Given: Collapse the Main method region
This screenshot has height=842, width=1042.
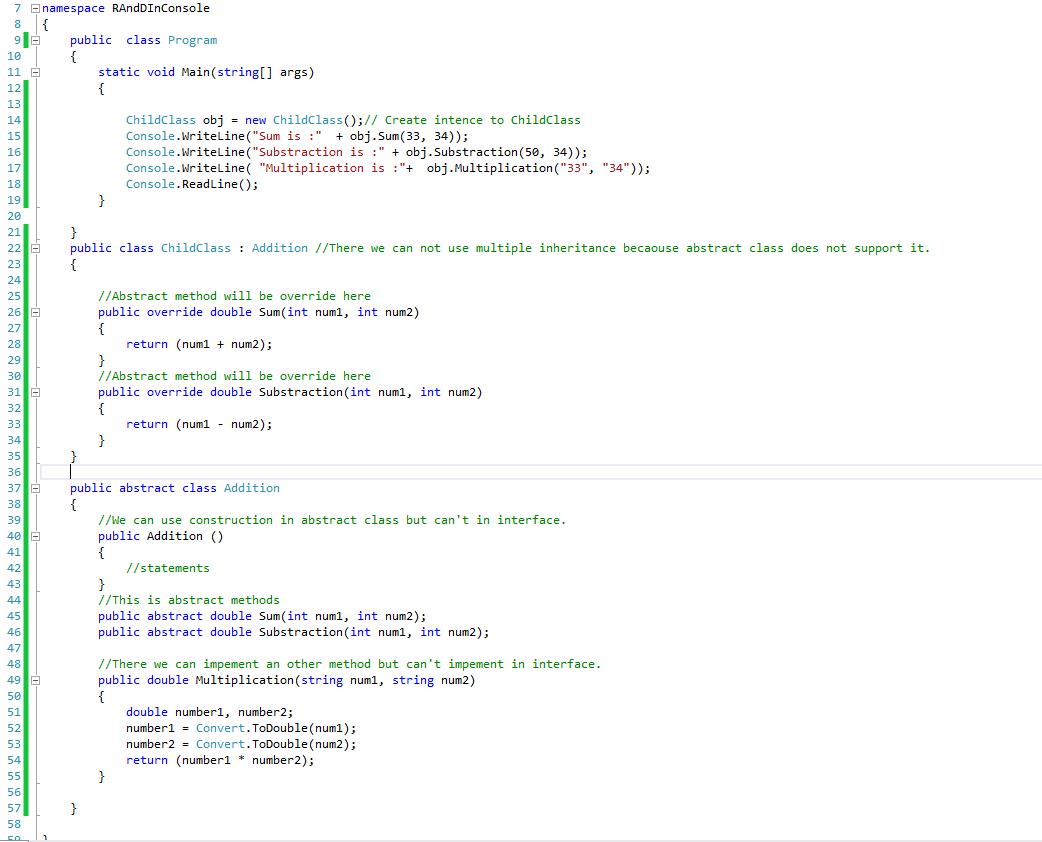Looking at the screenshot, I should [34, 72].
